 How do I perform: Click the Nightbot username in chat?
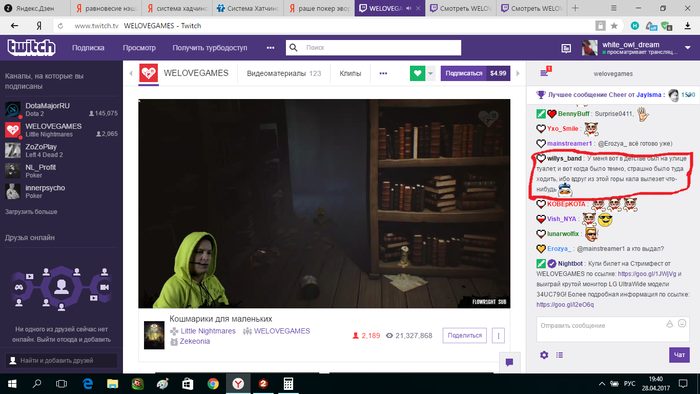[x=570, y=263]
